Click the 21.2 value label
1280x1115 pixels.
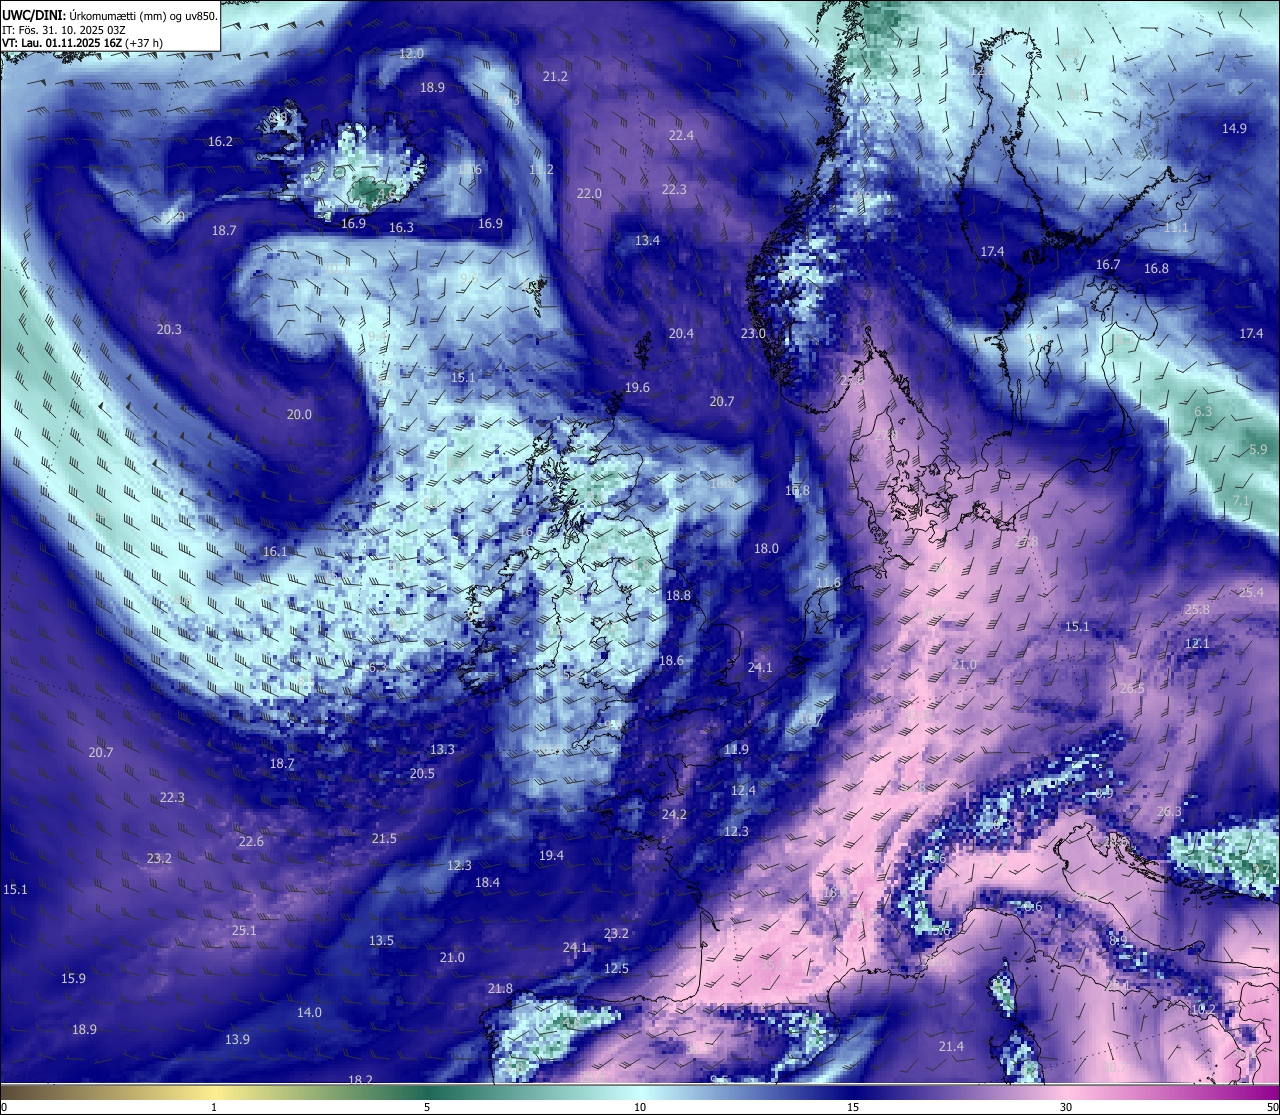click(555, 76)
